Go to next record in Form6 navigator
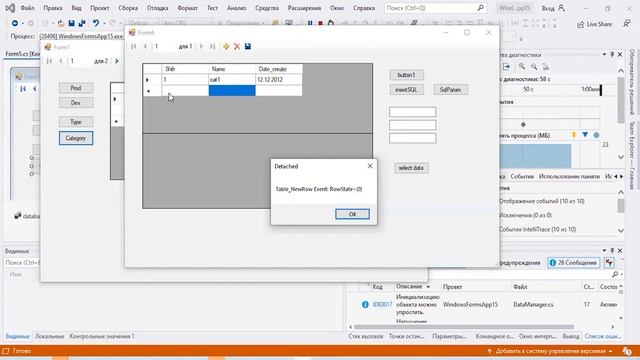 (201, 47)
